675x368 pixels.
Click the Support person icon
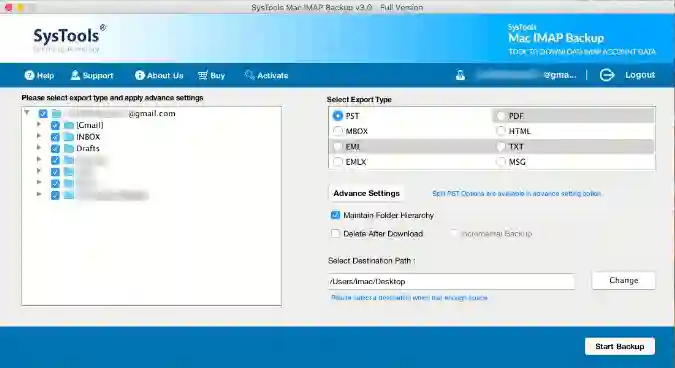point(75,75)
